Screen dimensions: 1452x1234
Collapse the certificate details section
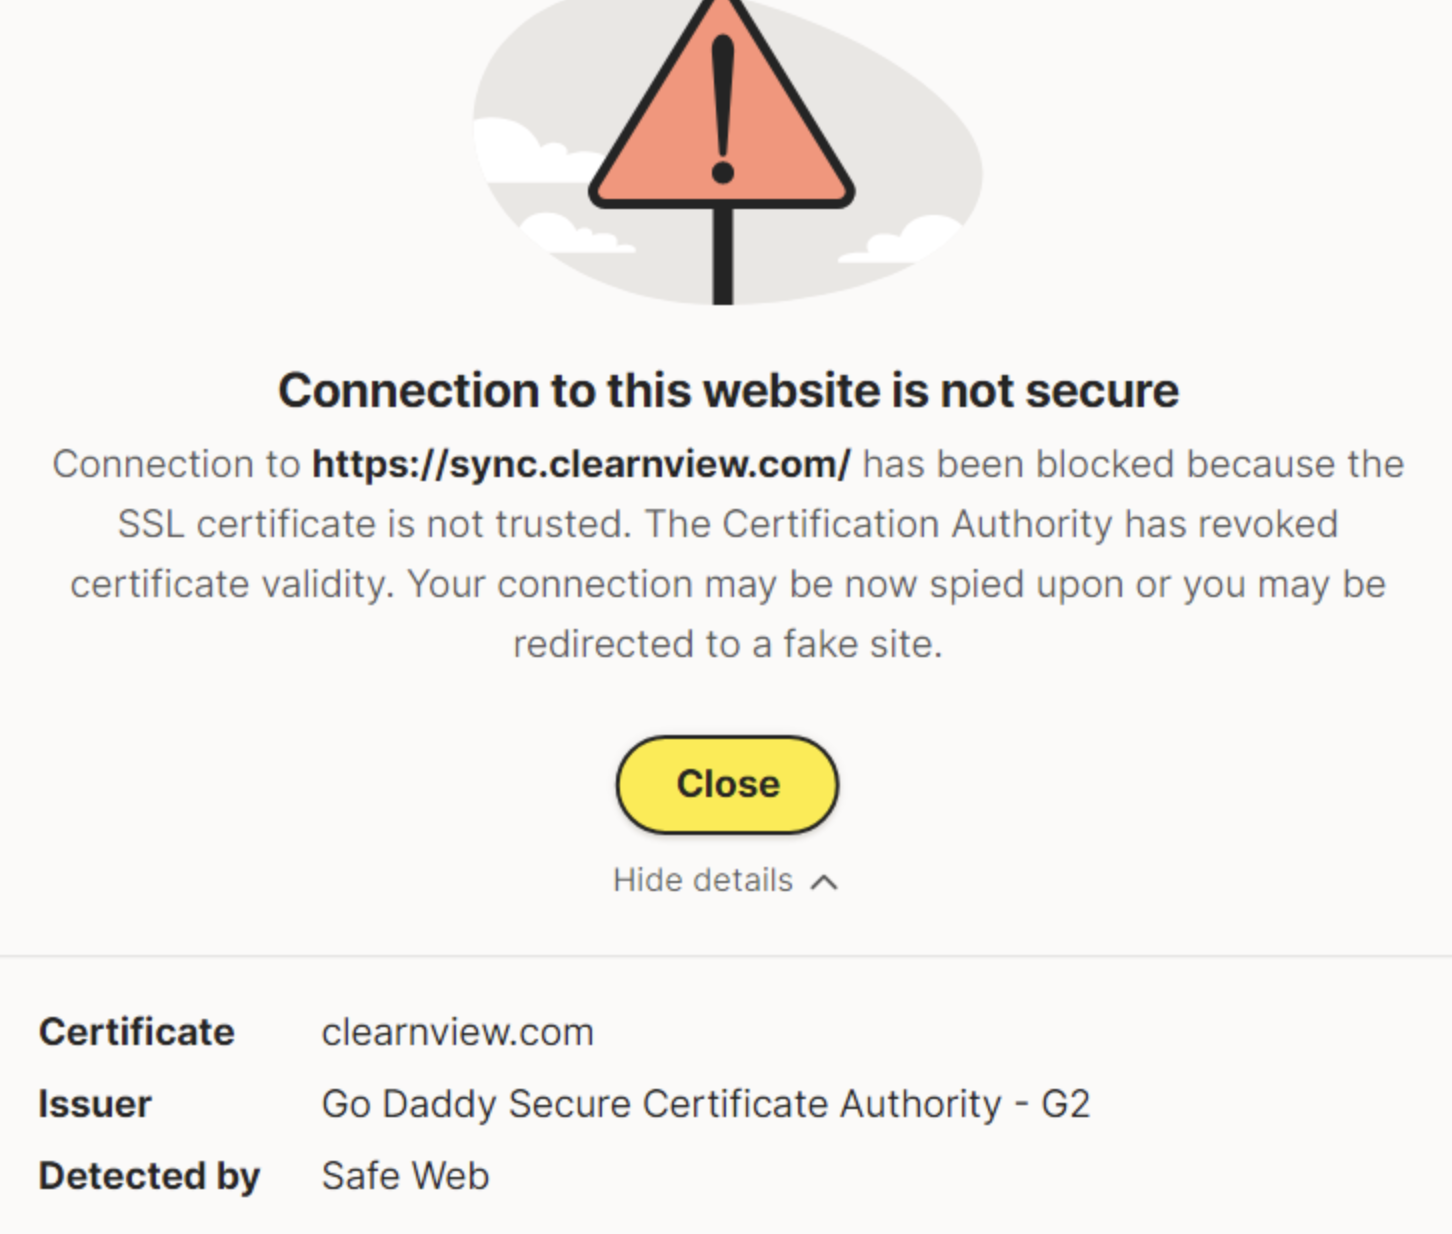[x=727, y=880]
